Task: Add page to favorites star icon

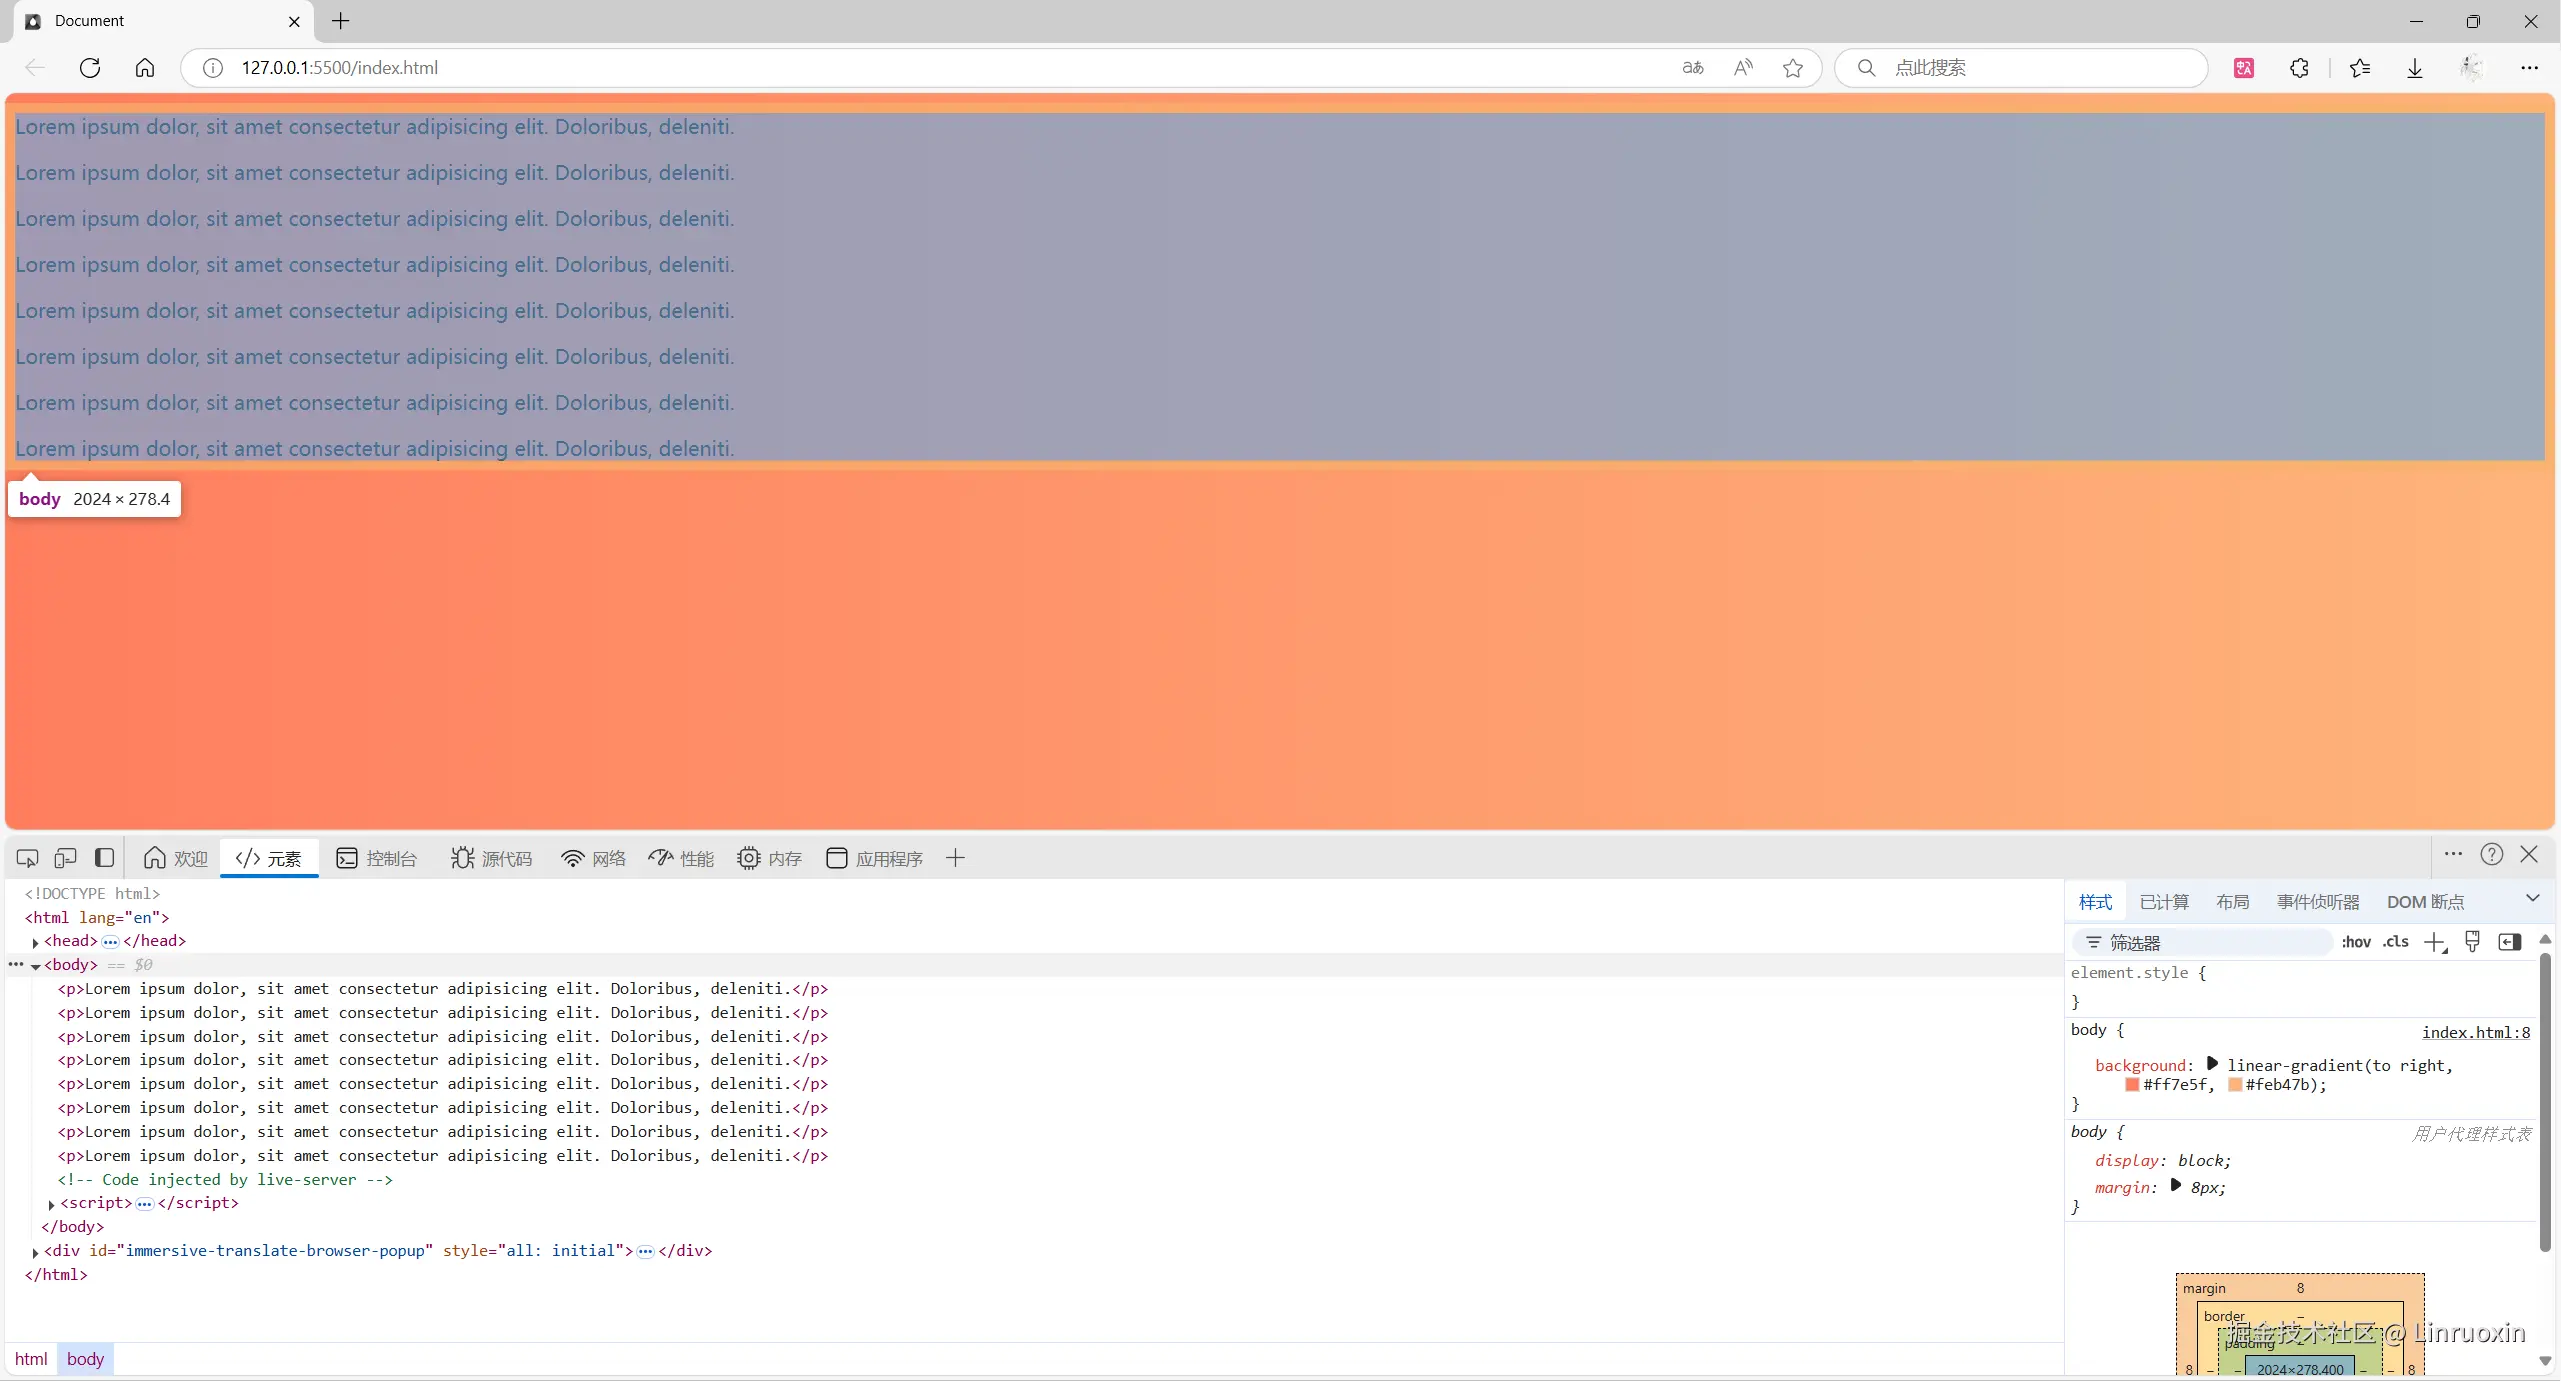Action: 1793,68
